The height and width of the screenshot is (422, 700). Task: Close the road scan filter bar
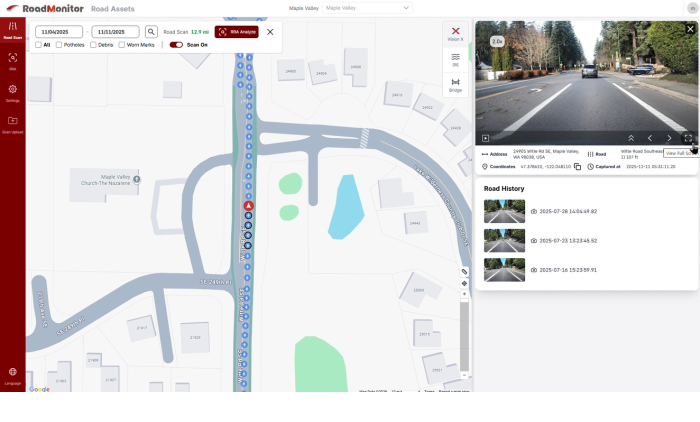270,32
